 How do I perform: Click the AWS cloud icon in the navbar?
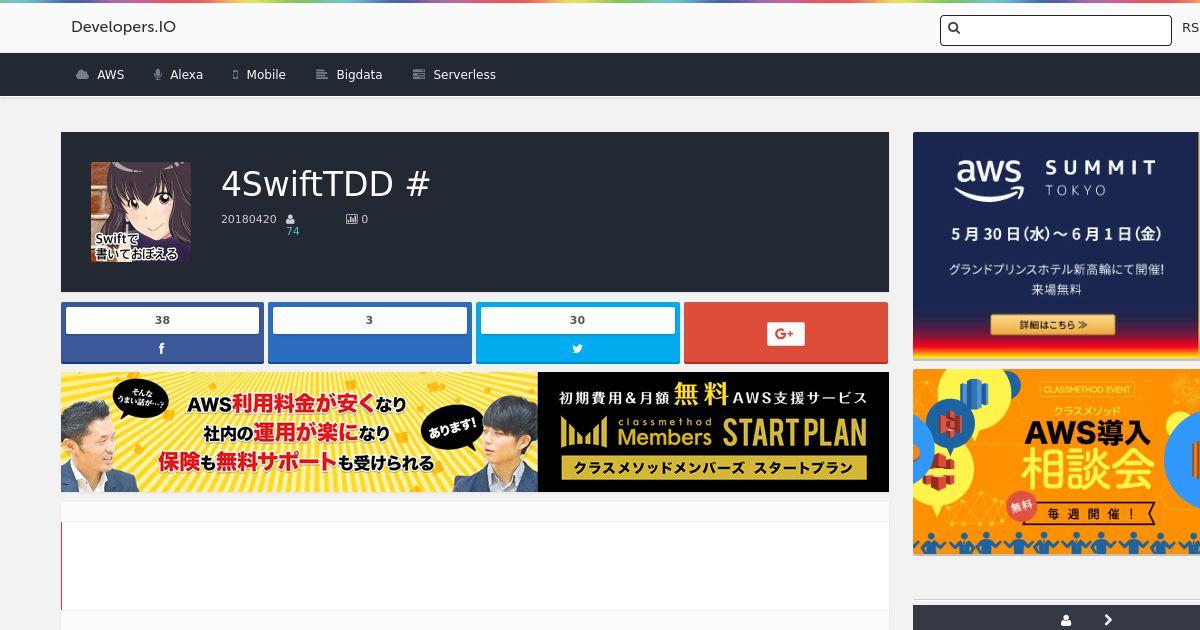82,75
